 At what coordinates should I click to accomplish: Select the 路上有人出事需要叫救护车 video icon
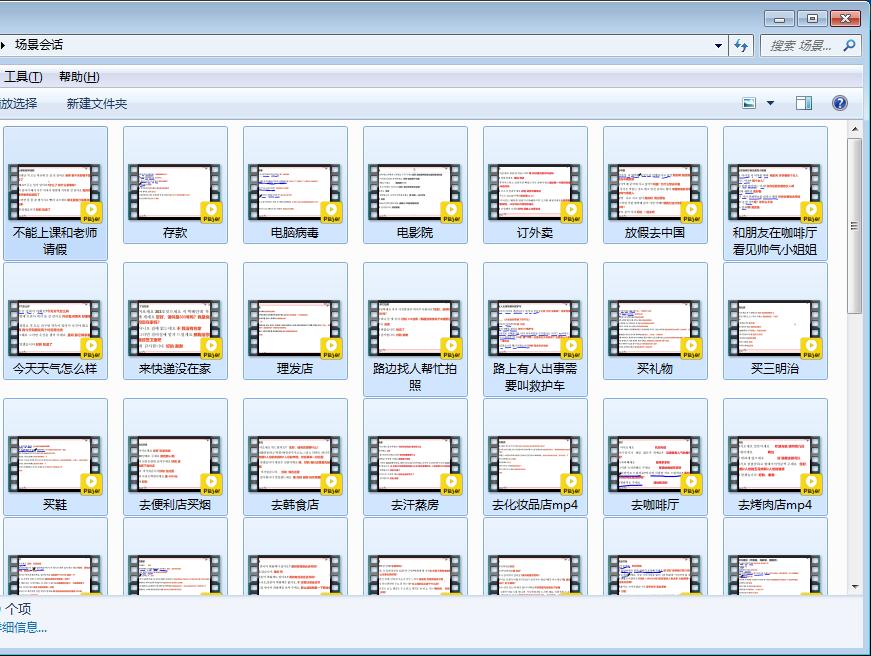[535, 328]
